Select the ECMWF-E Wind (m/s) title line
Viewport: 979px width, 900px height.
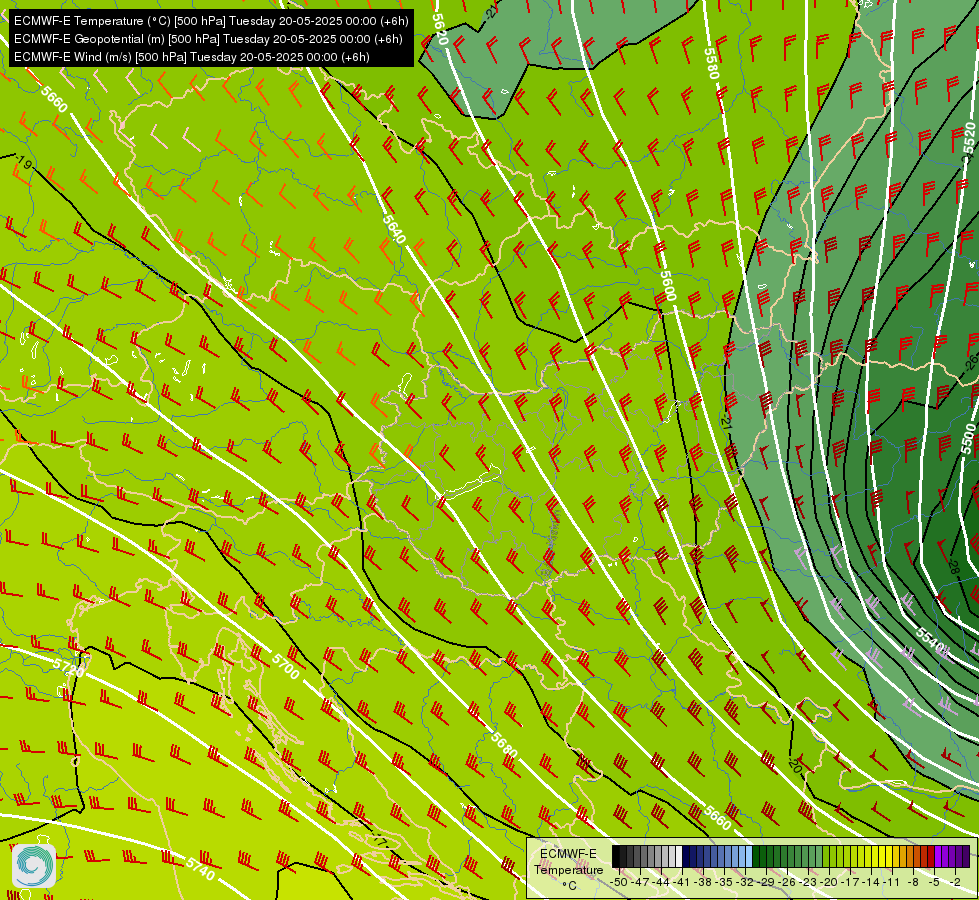[192, 57]
